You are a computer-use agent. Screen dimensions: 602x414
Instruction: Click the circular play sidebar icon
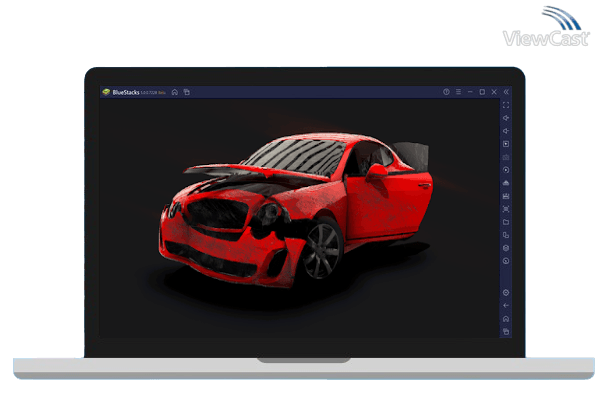pyautogui.click(x=506, y=170)
